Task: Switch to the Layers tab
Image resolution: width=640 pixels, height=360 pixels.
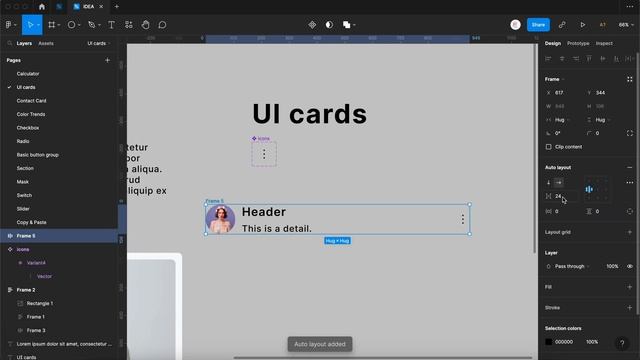Action: (24, 43)
